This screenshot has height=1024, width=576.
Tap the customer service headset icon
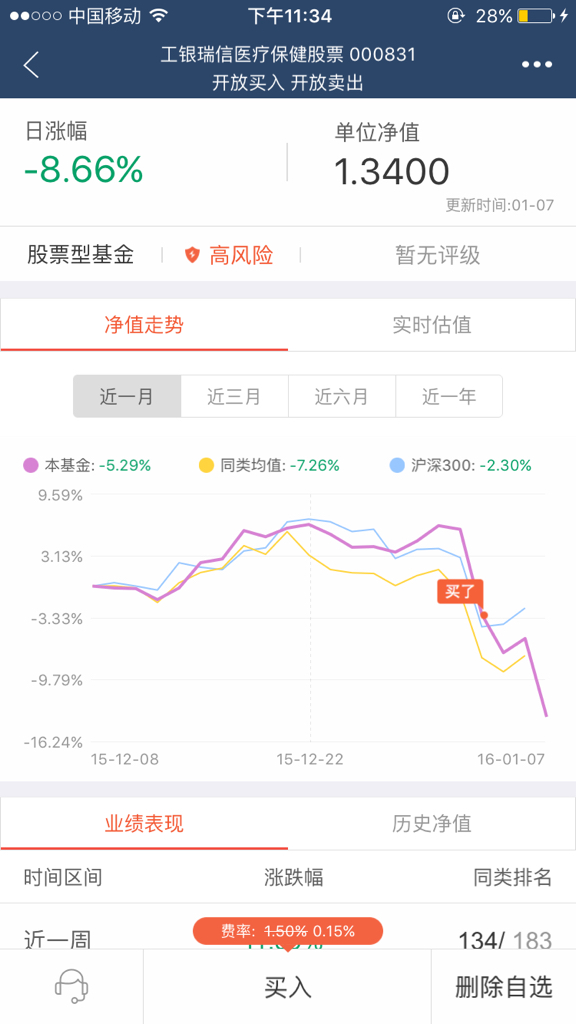71,987
